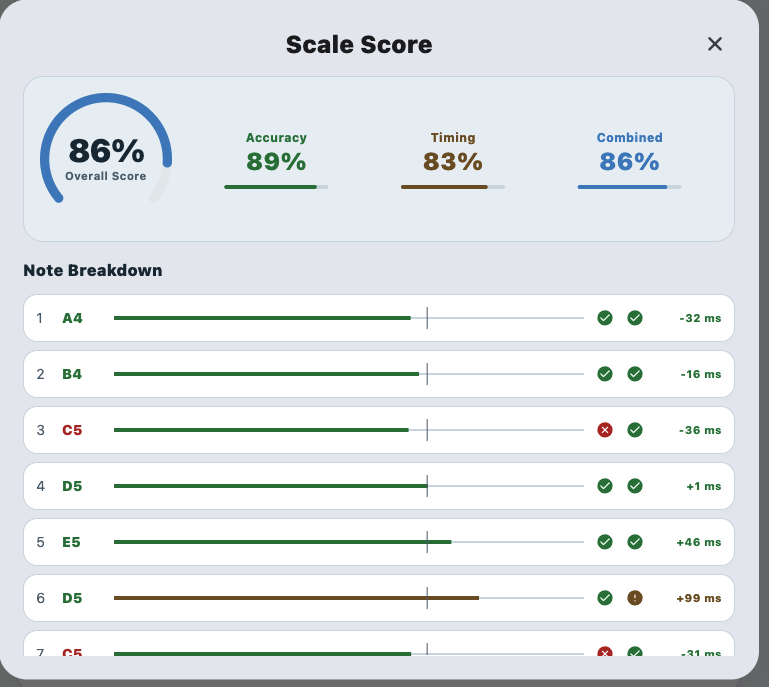The width and height of the screenshot is (769, 687).
Task: Click the brown Timing progress bar
Action: (453, 187)
